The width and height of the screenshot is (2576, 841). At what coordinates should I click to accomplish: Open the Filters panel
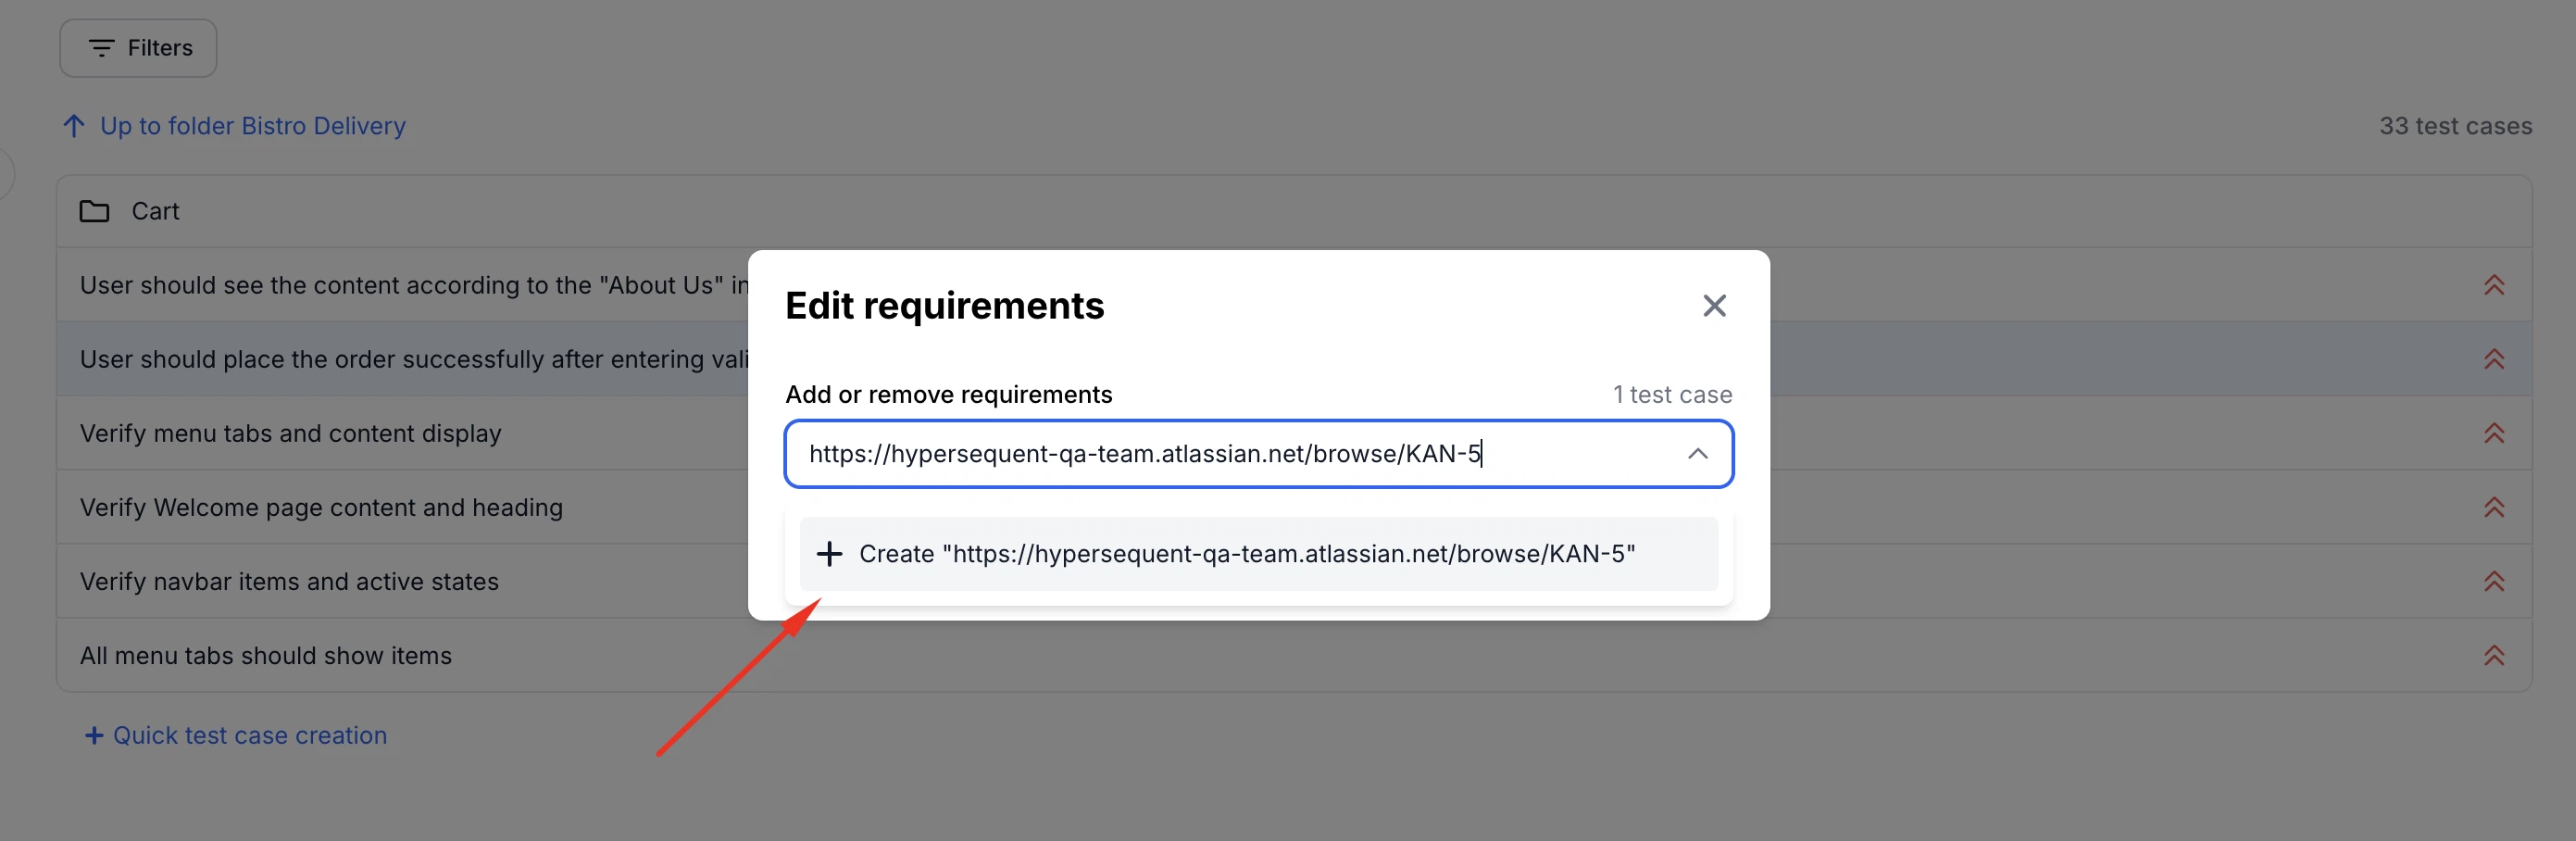(x=137, y=47)
